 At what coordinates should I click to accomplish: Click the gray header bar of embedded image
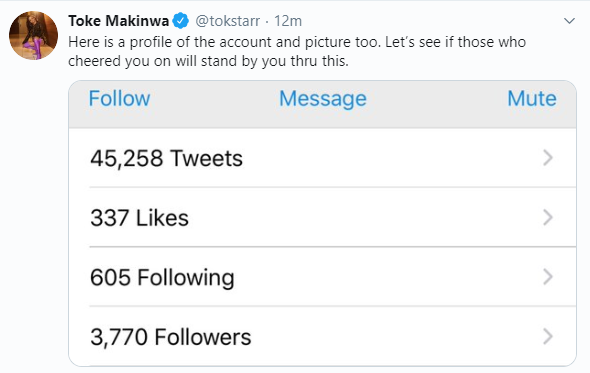point(322,104)
